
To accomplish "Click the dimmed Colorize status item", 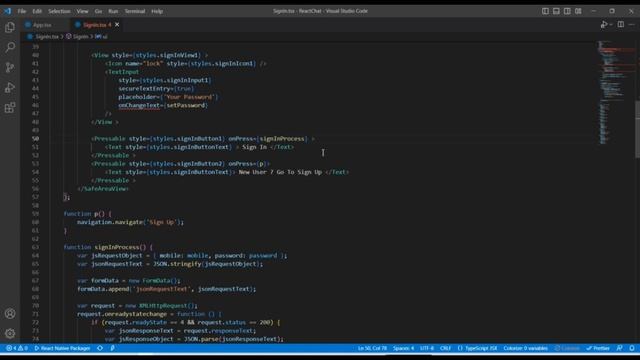I will [x=567, y=348].
